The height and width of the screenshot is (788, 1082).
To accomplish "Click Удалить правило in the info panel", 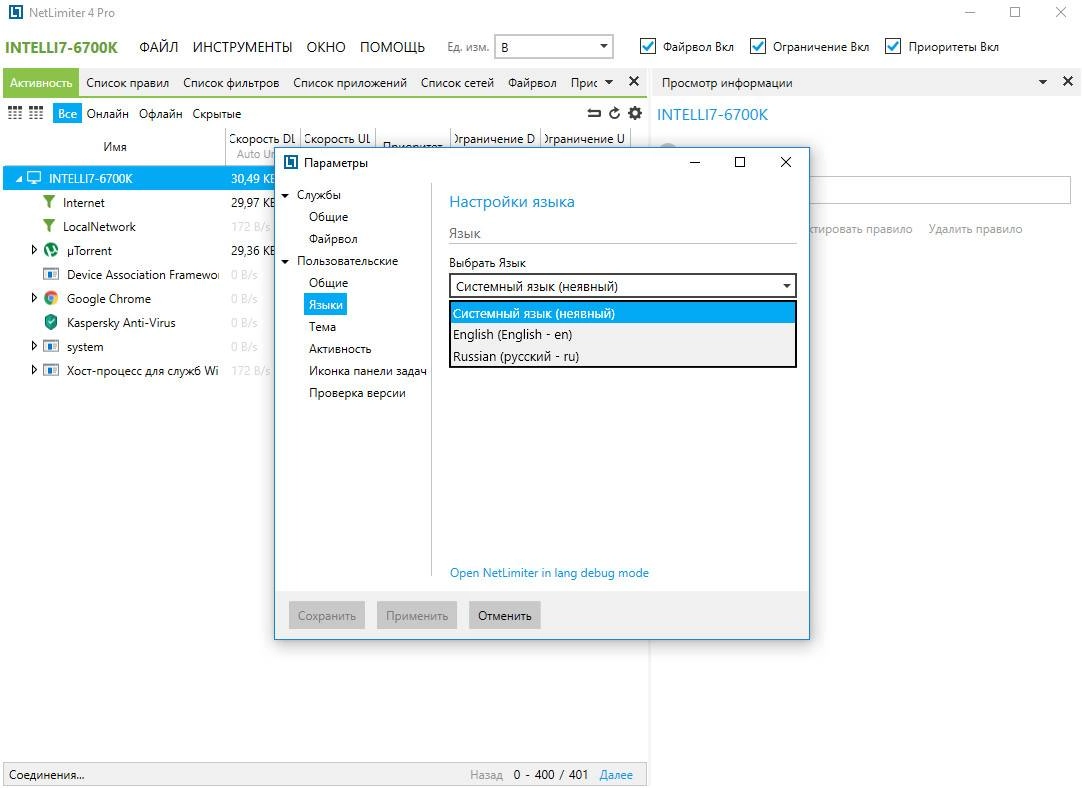I will click(975, 229).
